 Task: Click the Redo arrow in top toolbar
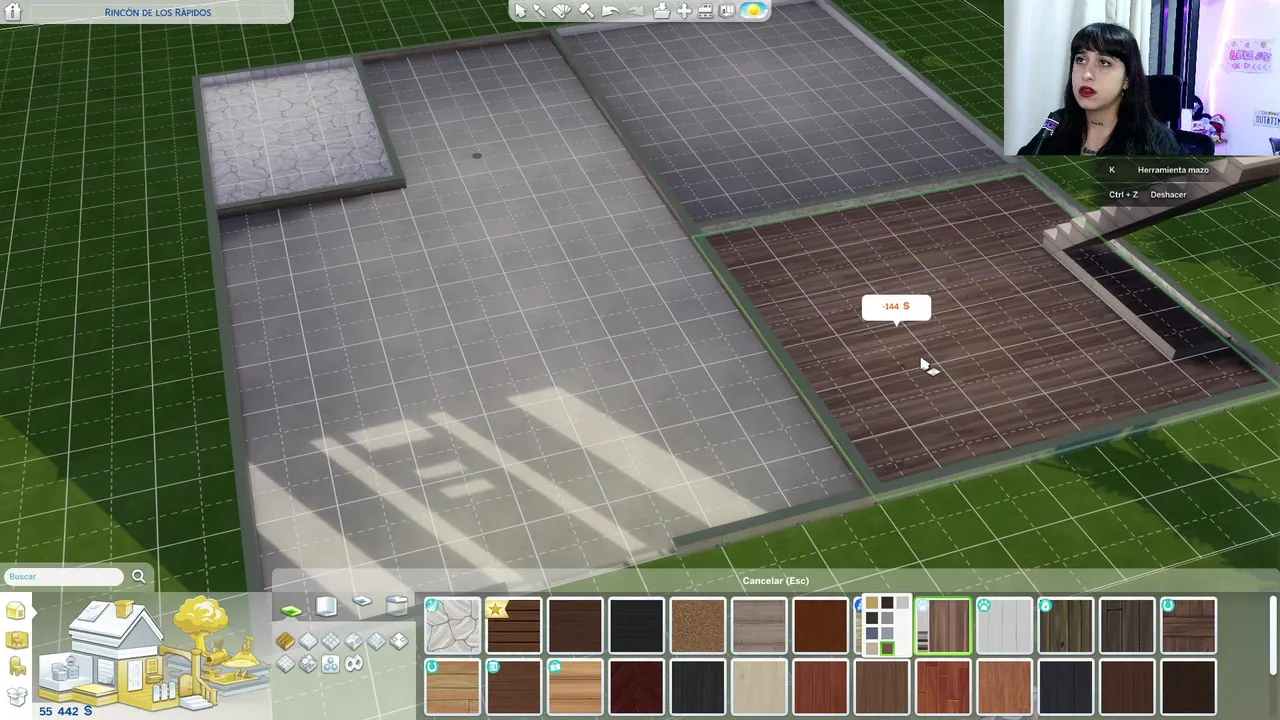tap(635, 11)
